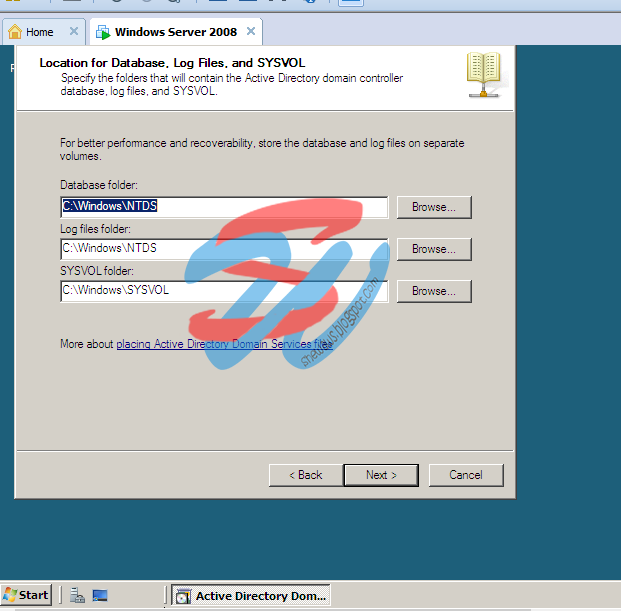Open the Windows Start menu

(26, 595)
